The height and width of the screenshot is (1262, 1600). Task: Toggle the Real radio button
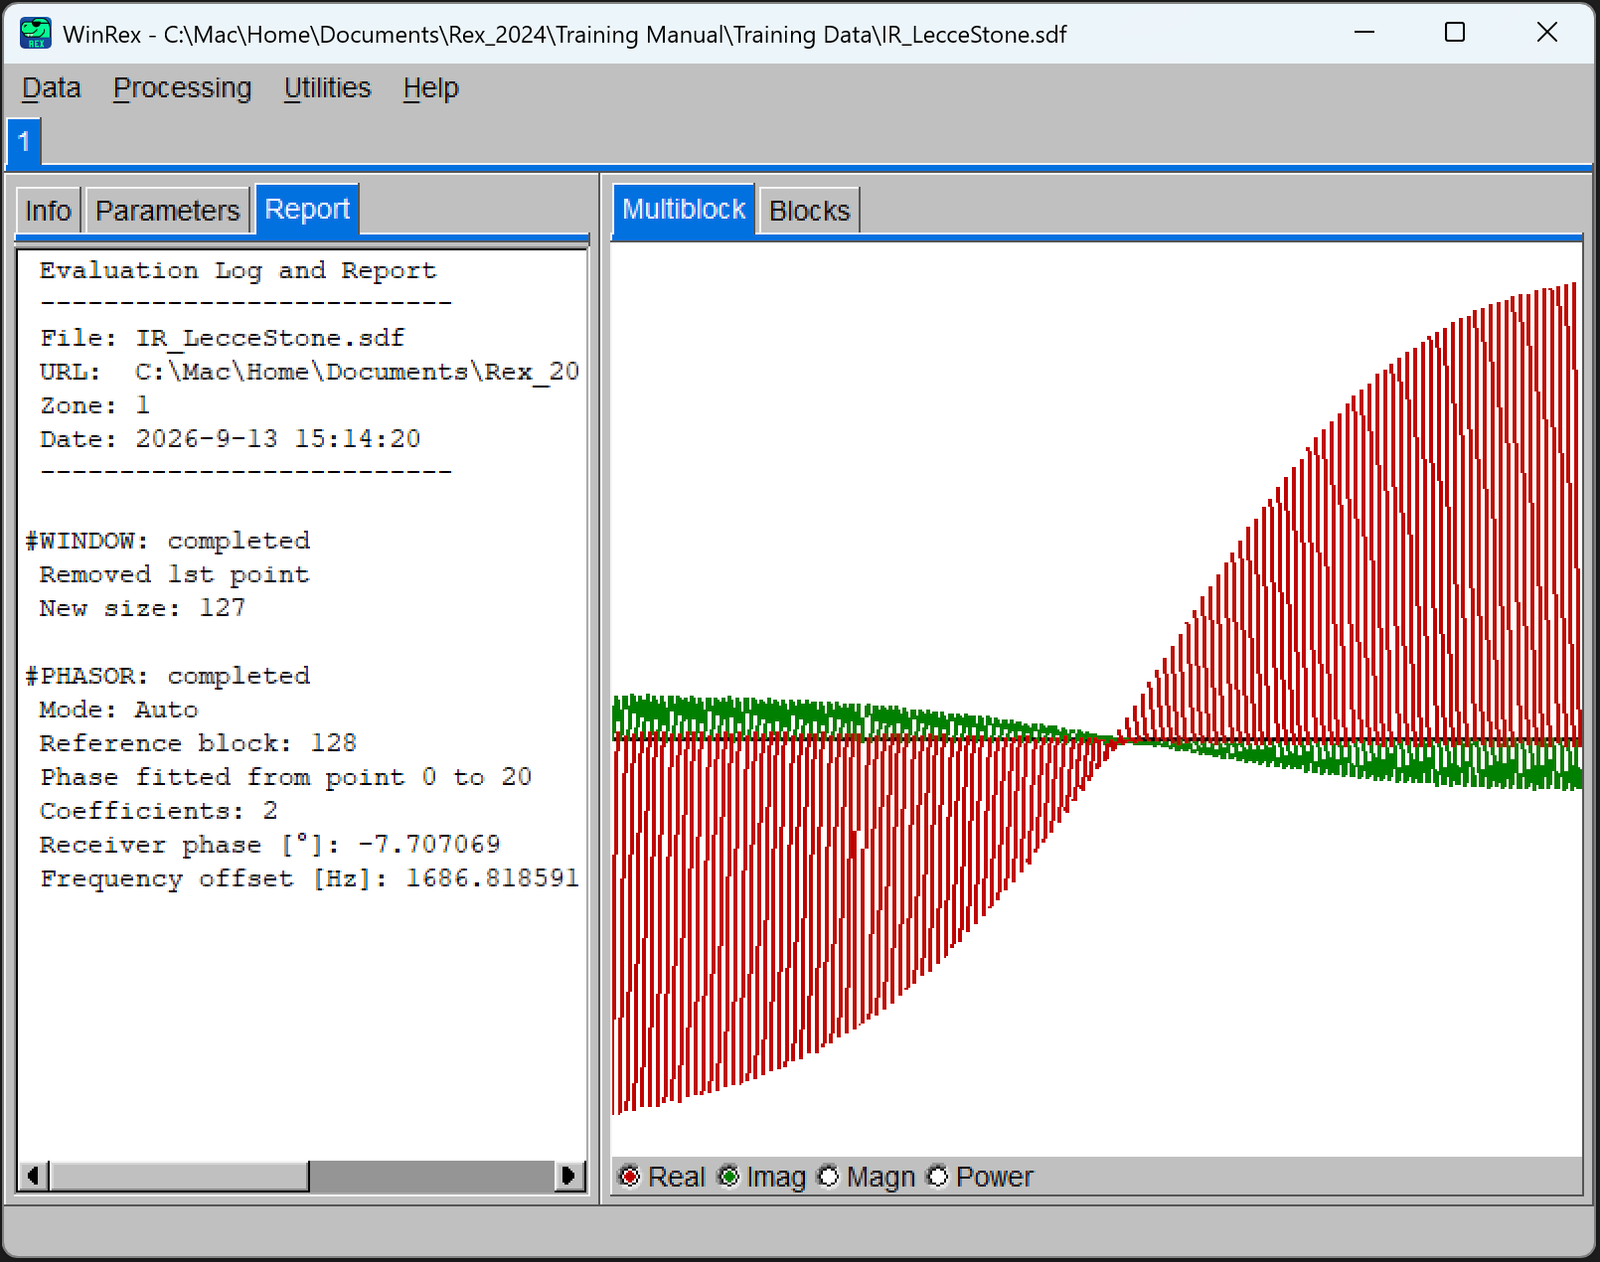(x=629, y=1177)
